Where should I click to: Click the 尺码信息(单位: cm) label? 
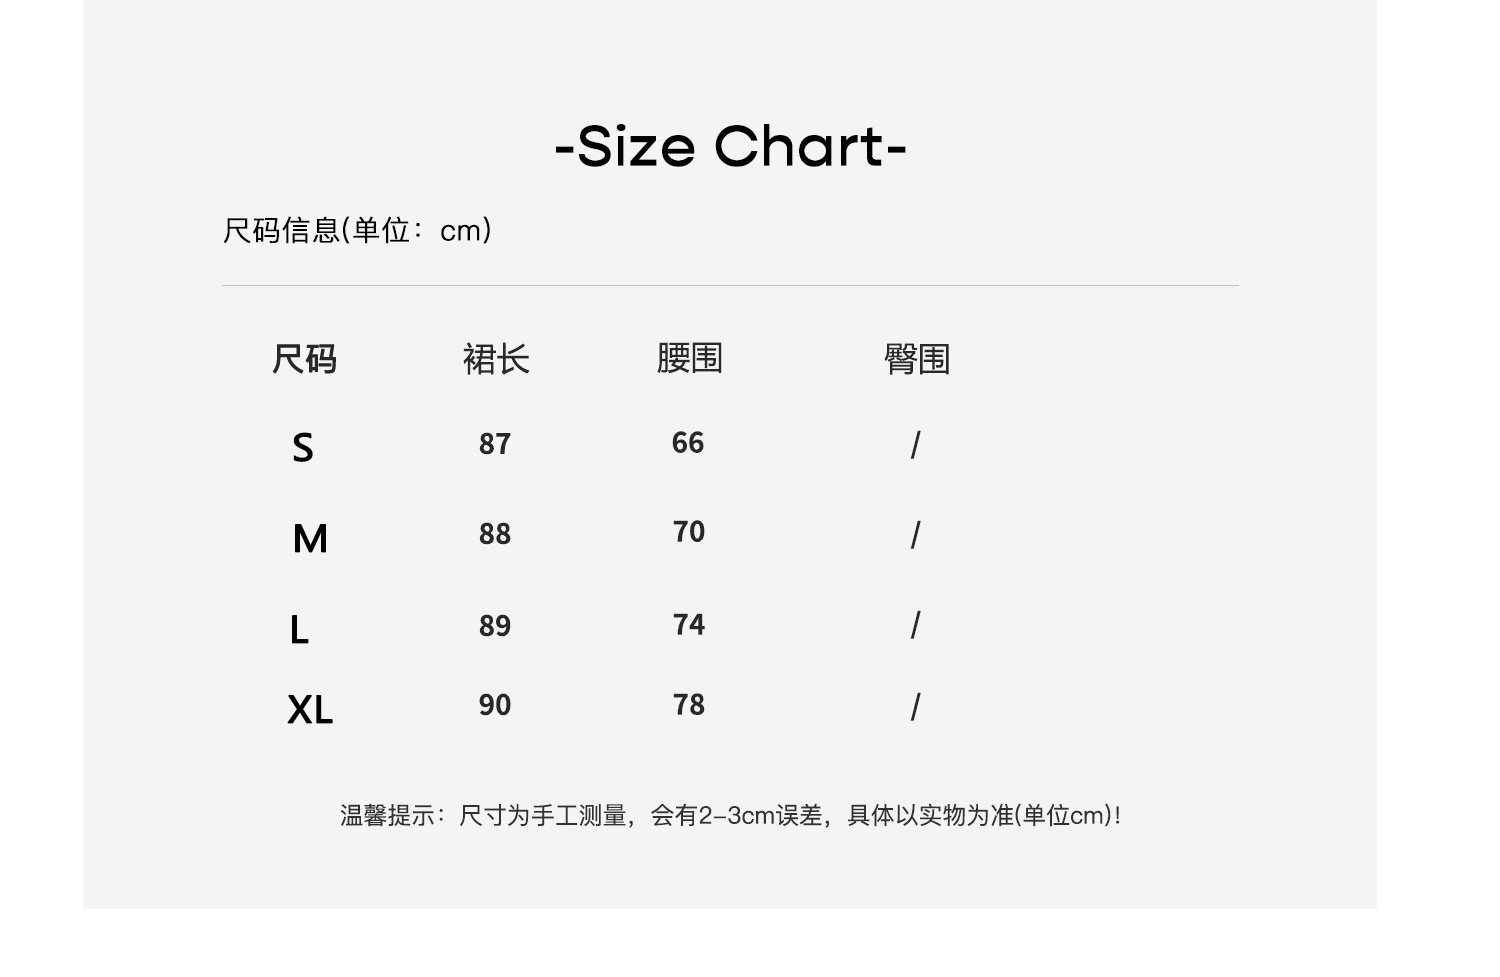point(357,231)
